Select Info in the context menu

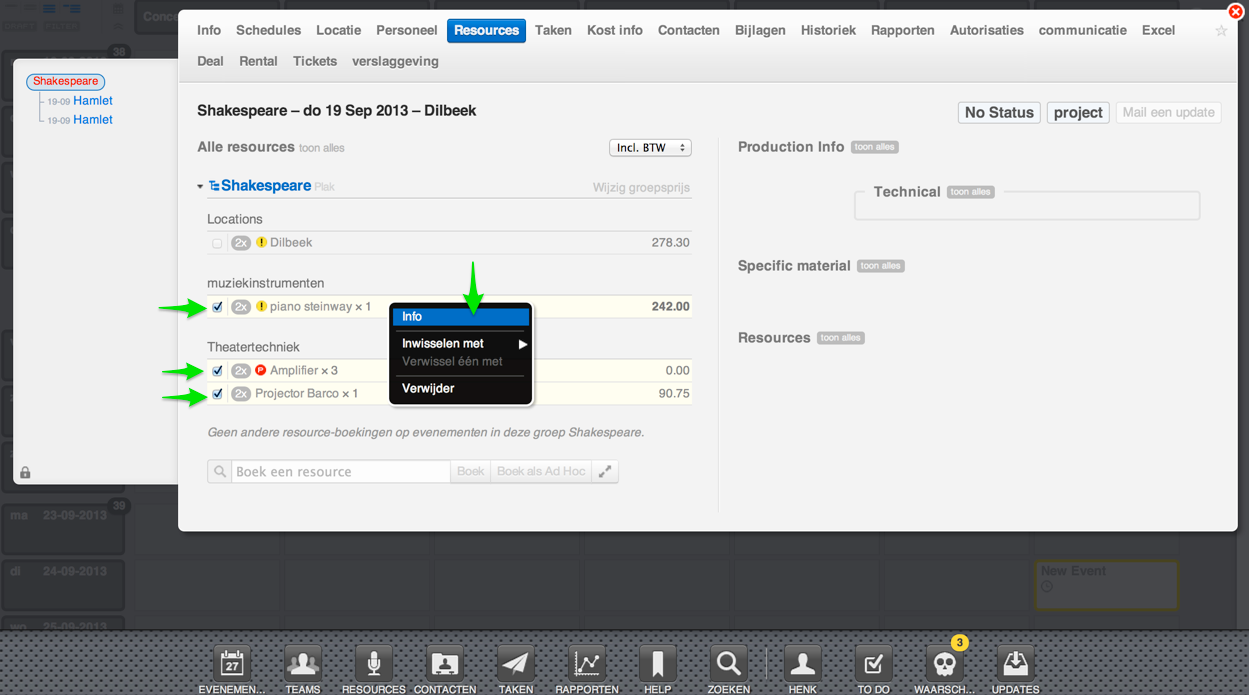click(460, 317)
